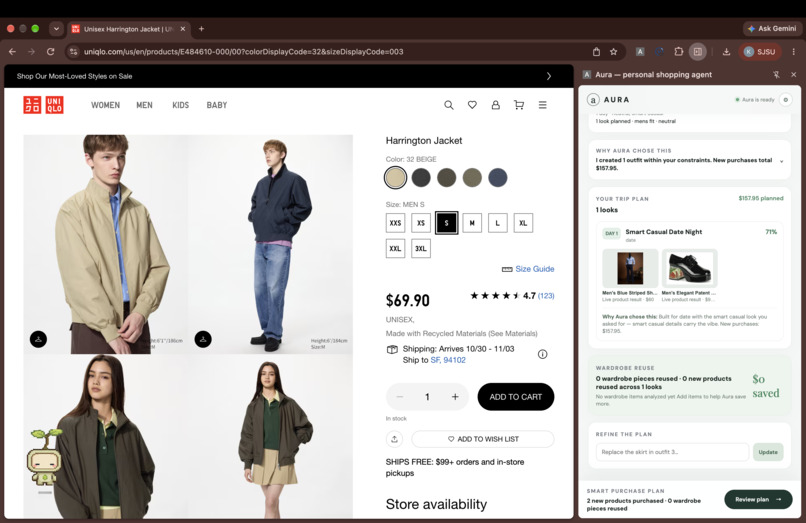Image resolution: width=806 pixels, height=523 pixels.
Task: Click the browser back arrow
Action: [x=12, y=51]
